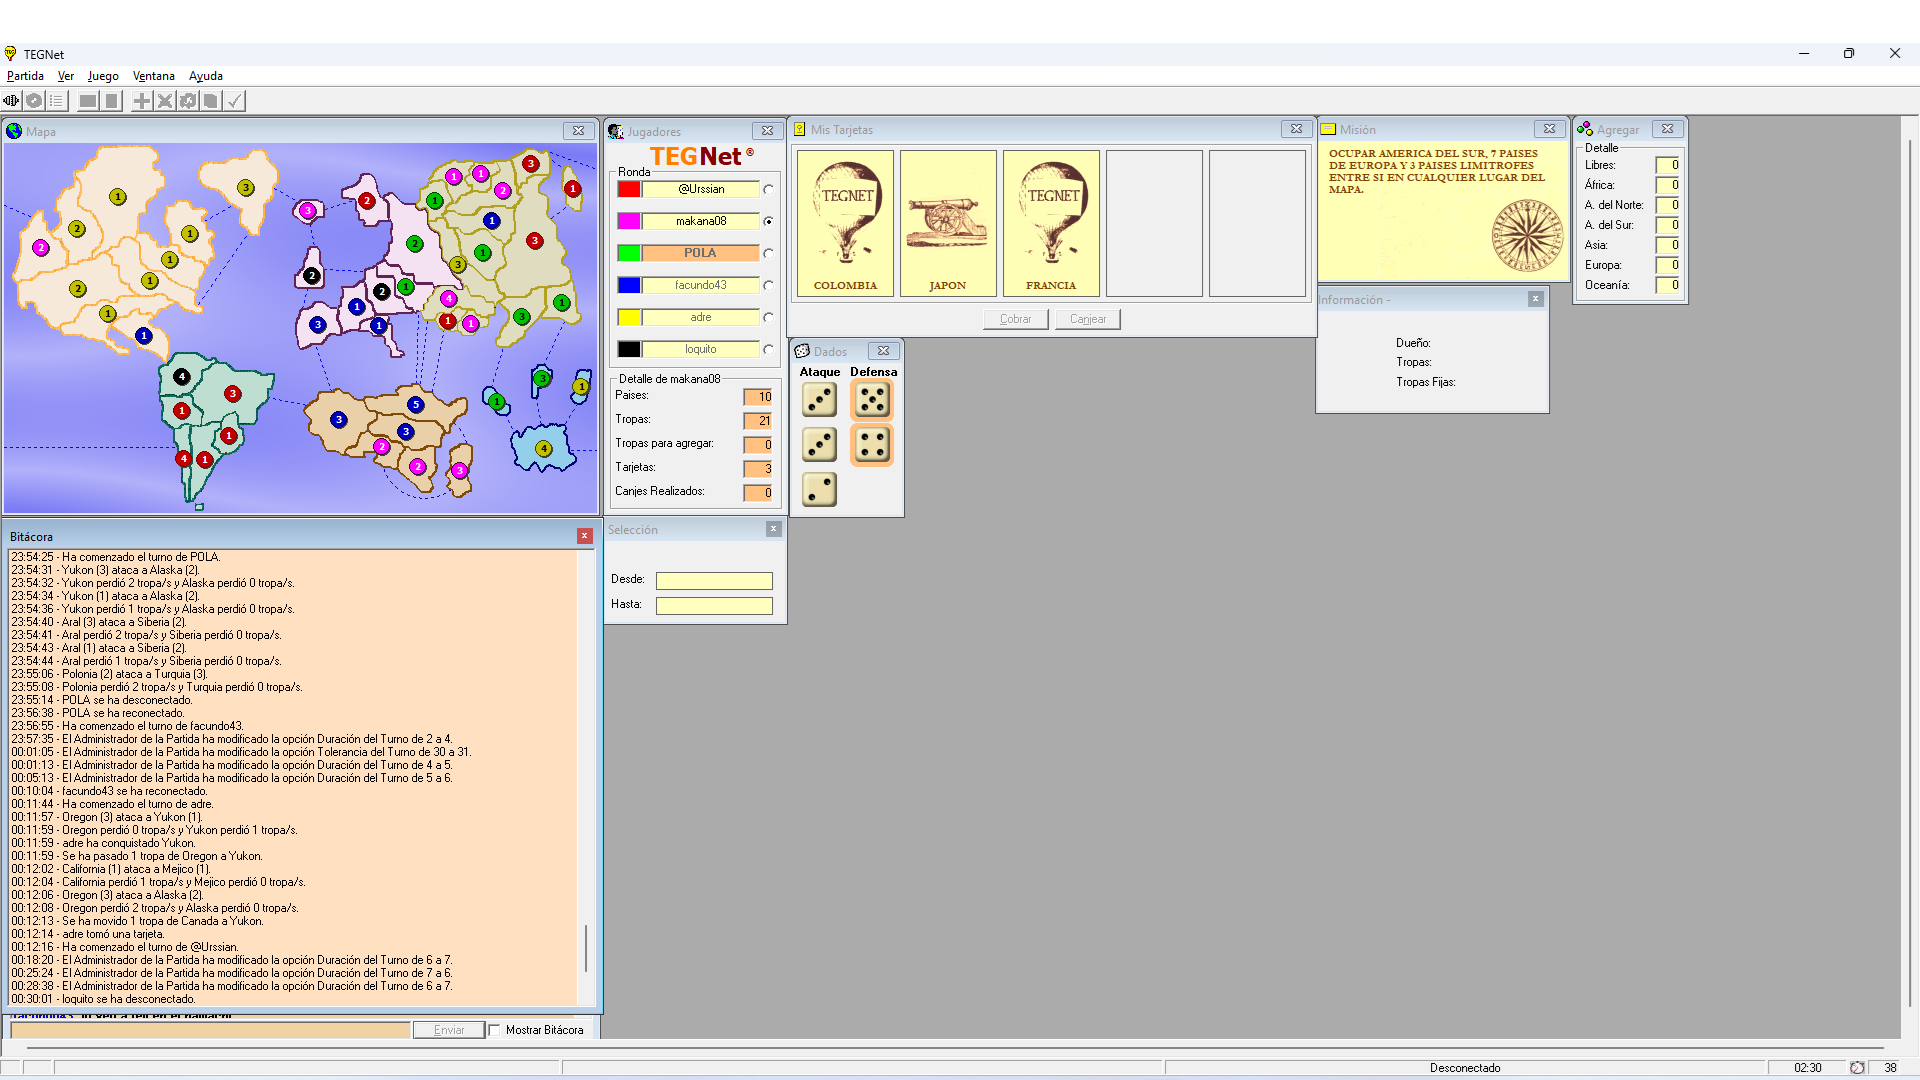Screen dimensions: 1920x1080
Task: Enable the Mostrar Bitácora checkbox
Action: point(494,1030)
